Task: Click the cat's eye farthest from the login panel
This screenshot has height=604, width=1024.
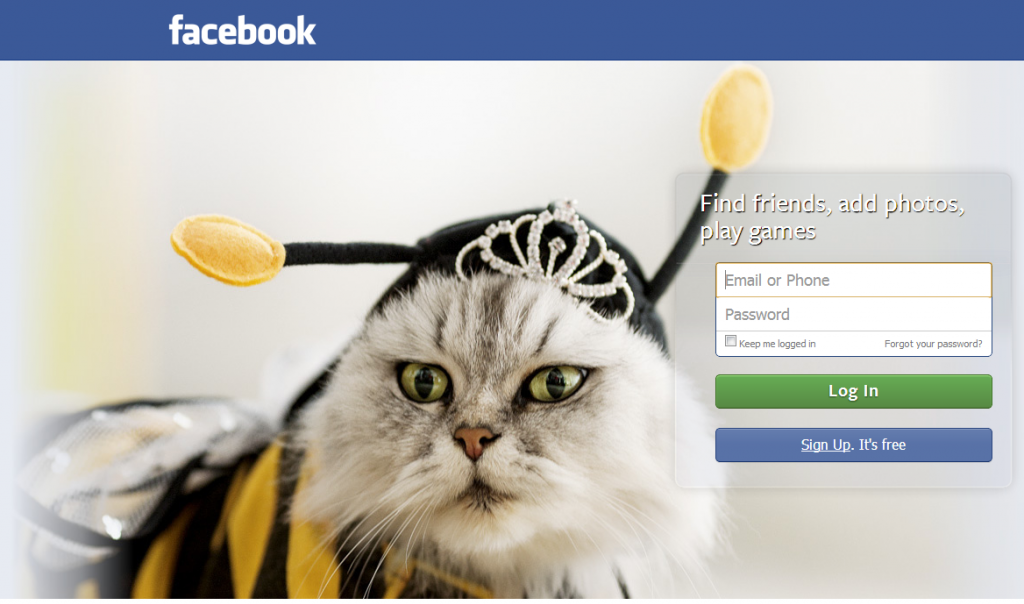Action: tap(424, 381)
